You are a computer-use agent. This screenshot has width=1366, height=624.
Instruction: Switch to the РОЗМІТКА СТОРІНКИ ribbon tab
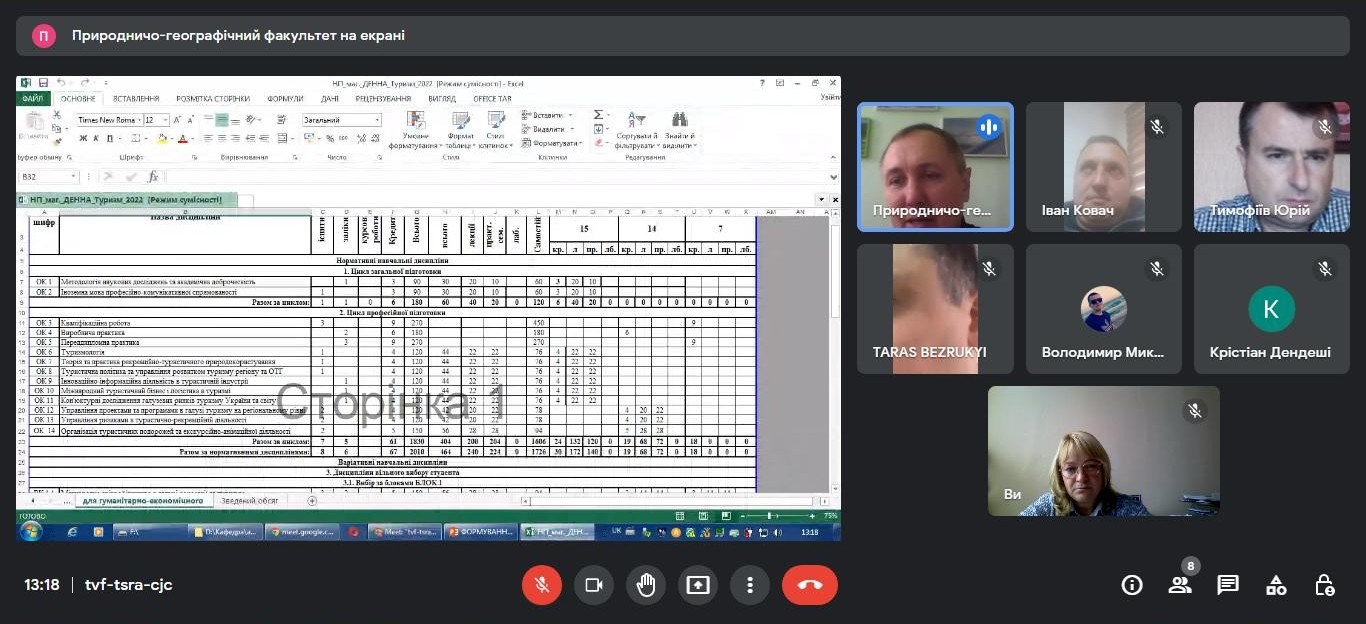[x=213, y=99]
